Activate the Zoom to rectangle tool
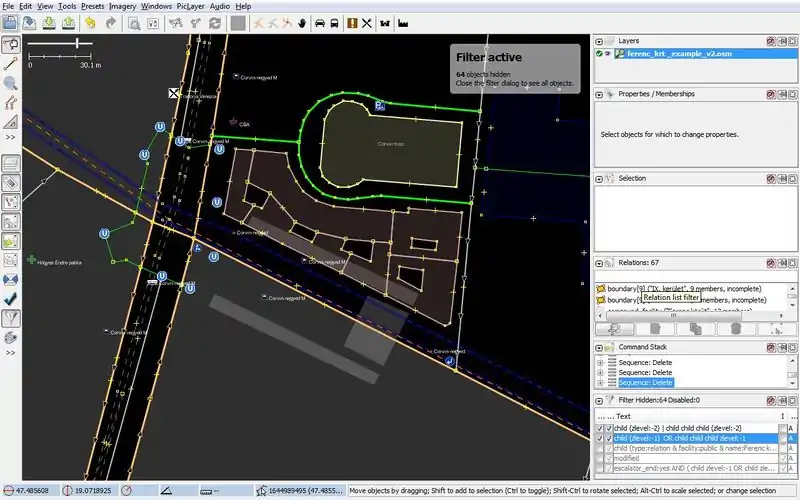800x500 pixels. point(11,83)
